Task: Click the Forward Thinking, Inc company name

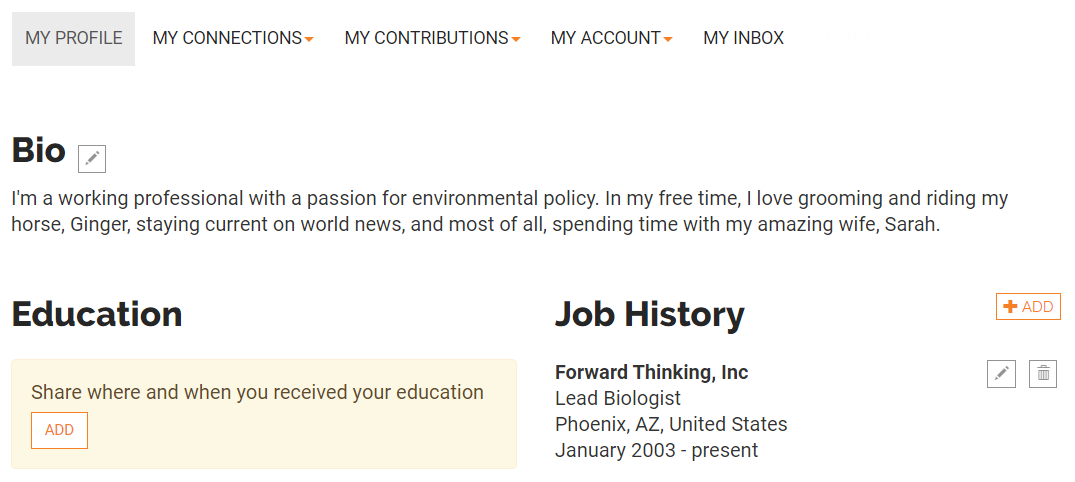Action: [651, 372]
